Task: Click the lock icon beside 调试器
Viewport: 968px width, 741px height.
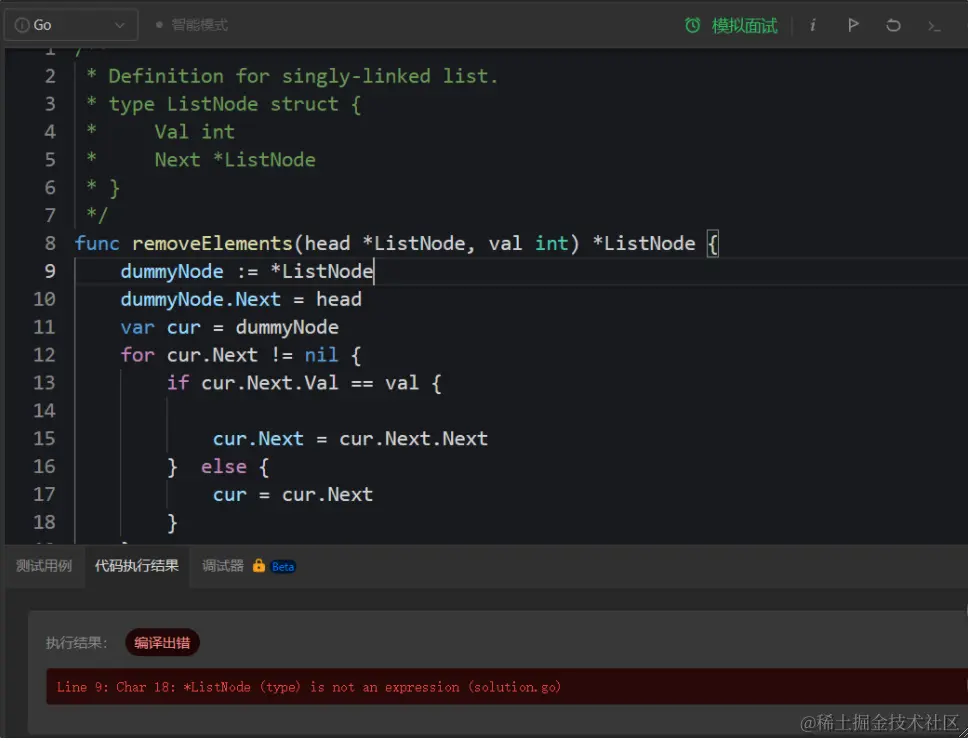Action: [x=259, y=566]
